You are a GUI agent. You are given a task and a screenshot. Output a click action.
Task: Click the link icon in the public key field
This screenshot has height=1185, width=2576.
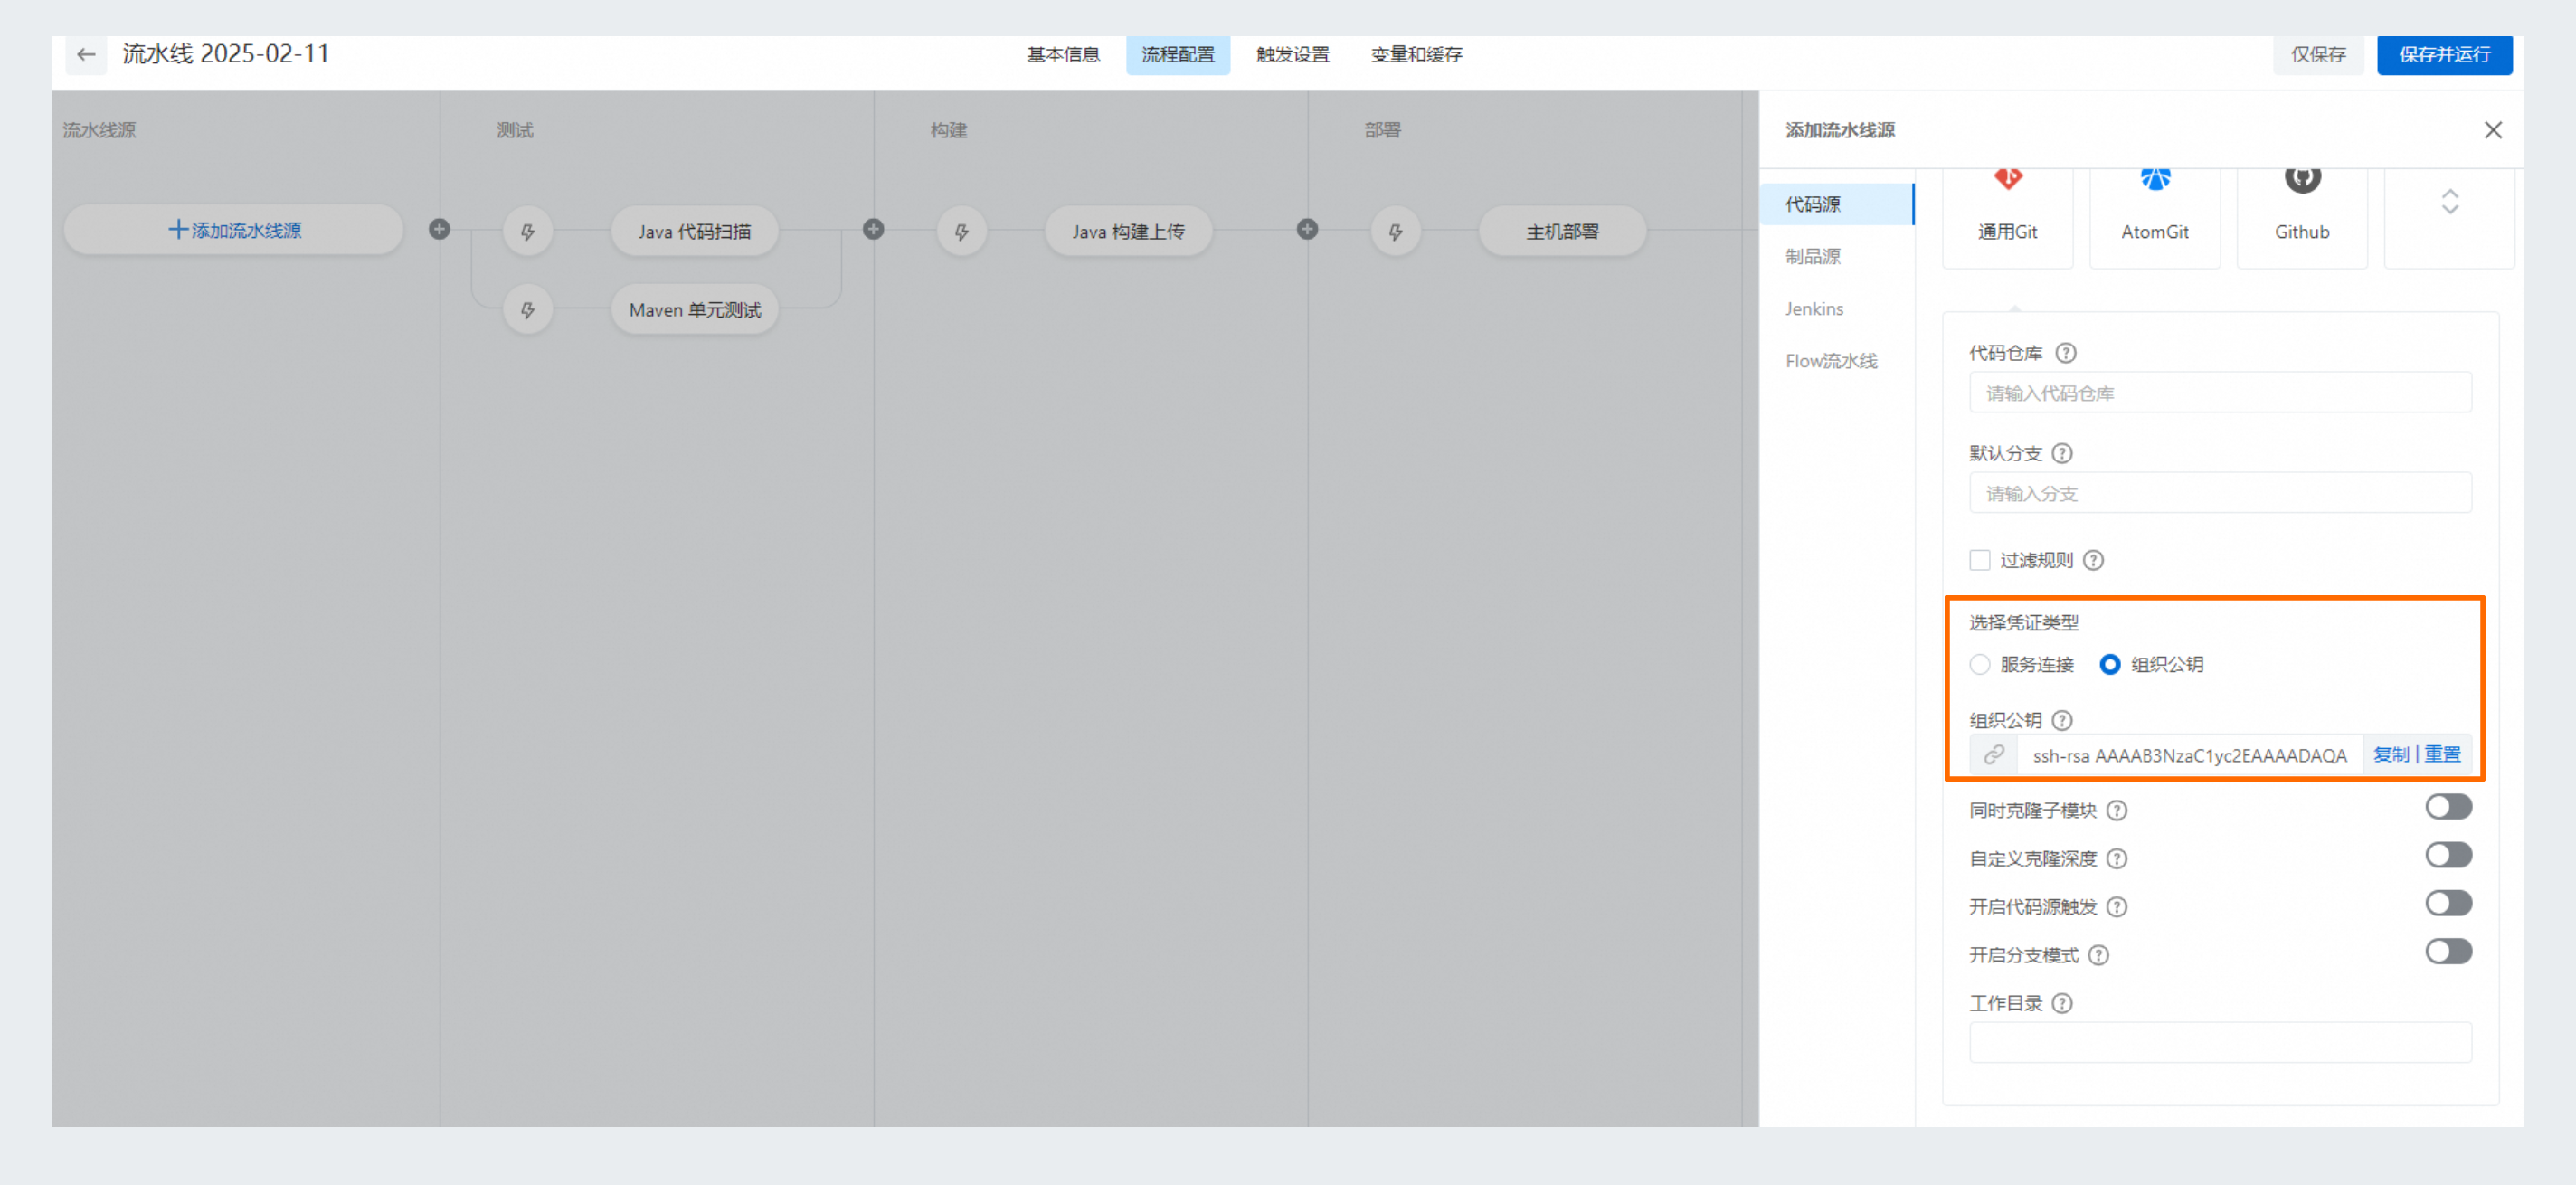(x=1994, y=755)
